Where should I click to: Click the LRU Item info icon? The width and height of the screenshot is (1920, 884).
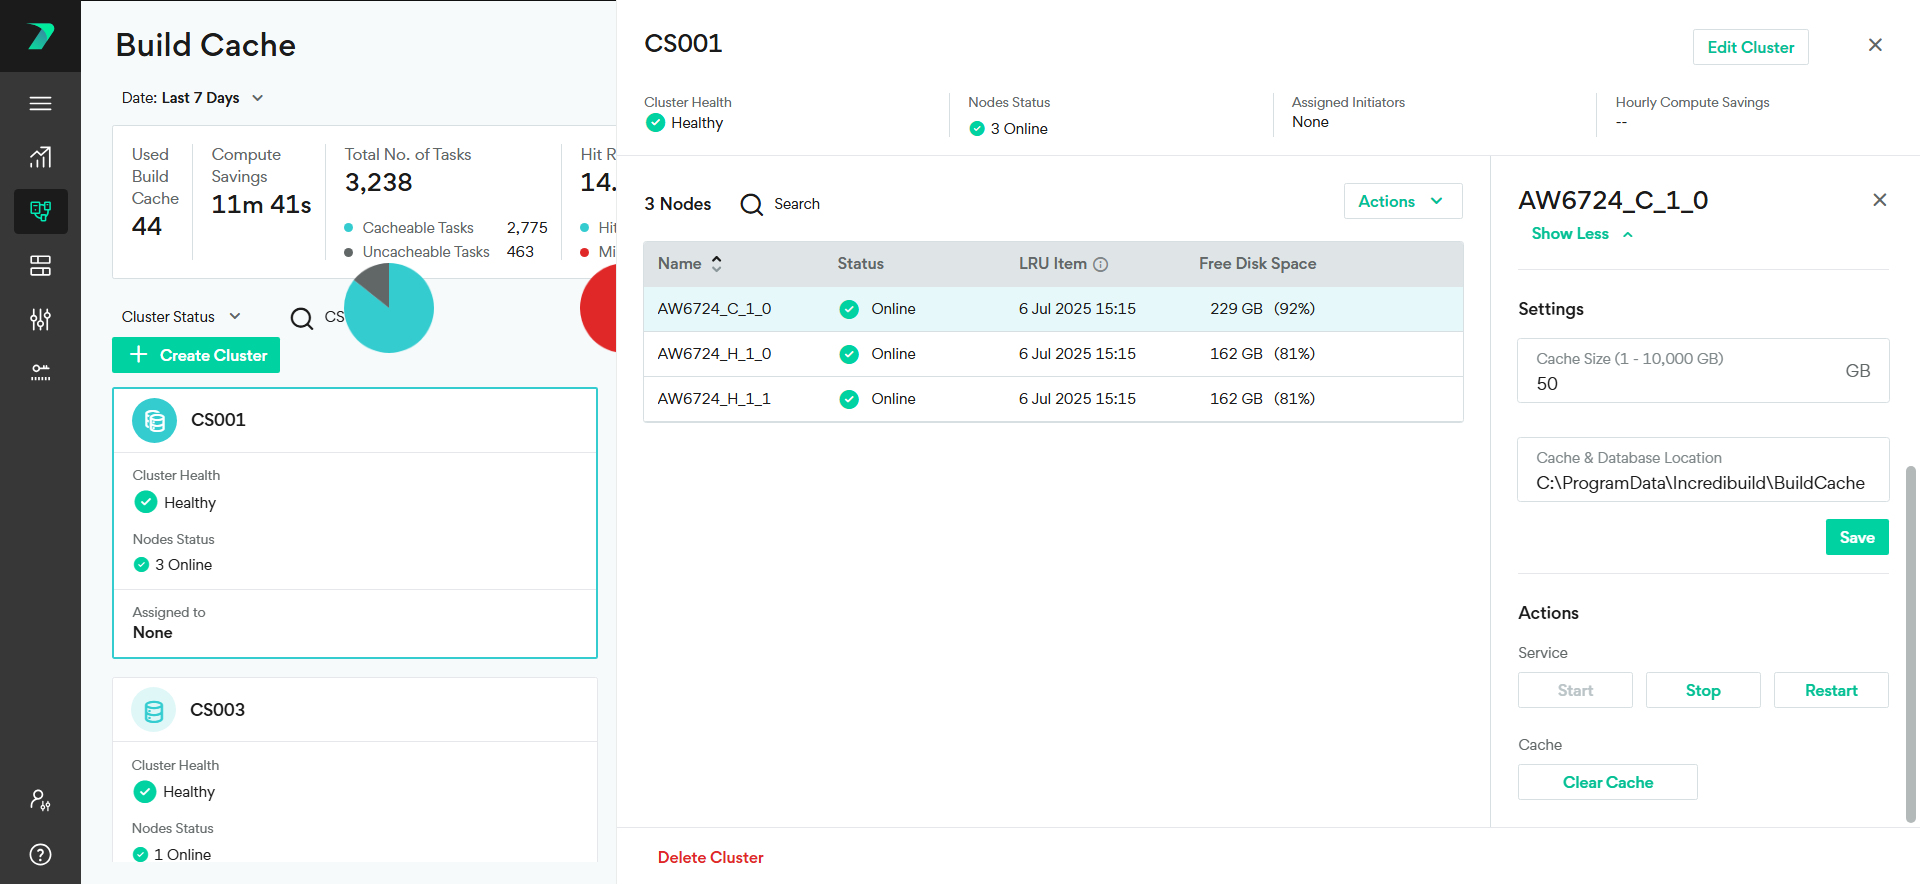1100,264
